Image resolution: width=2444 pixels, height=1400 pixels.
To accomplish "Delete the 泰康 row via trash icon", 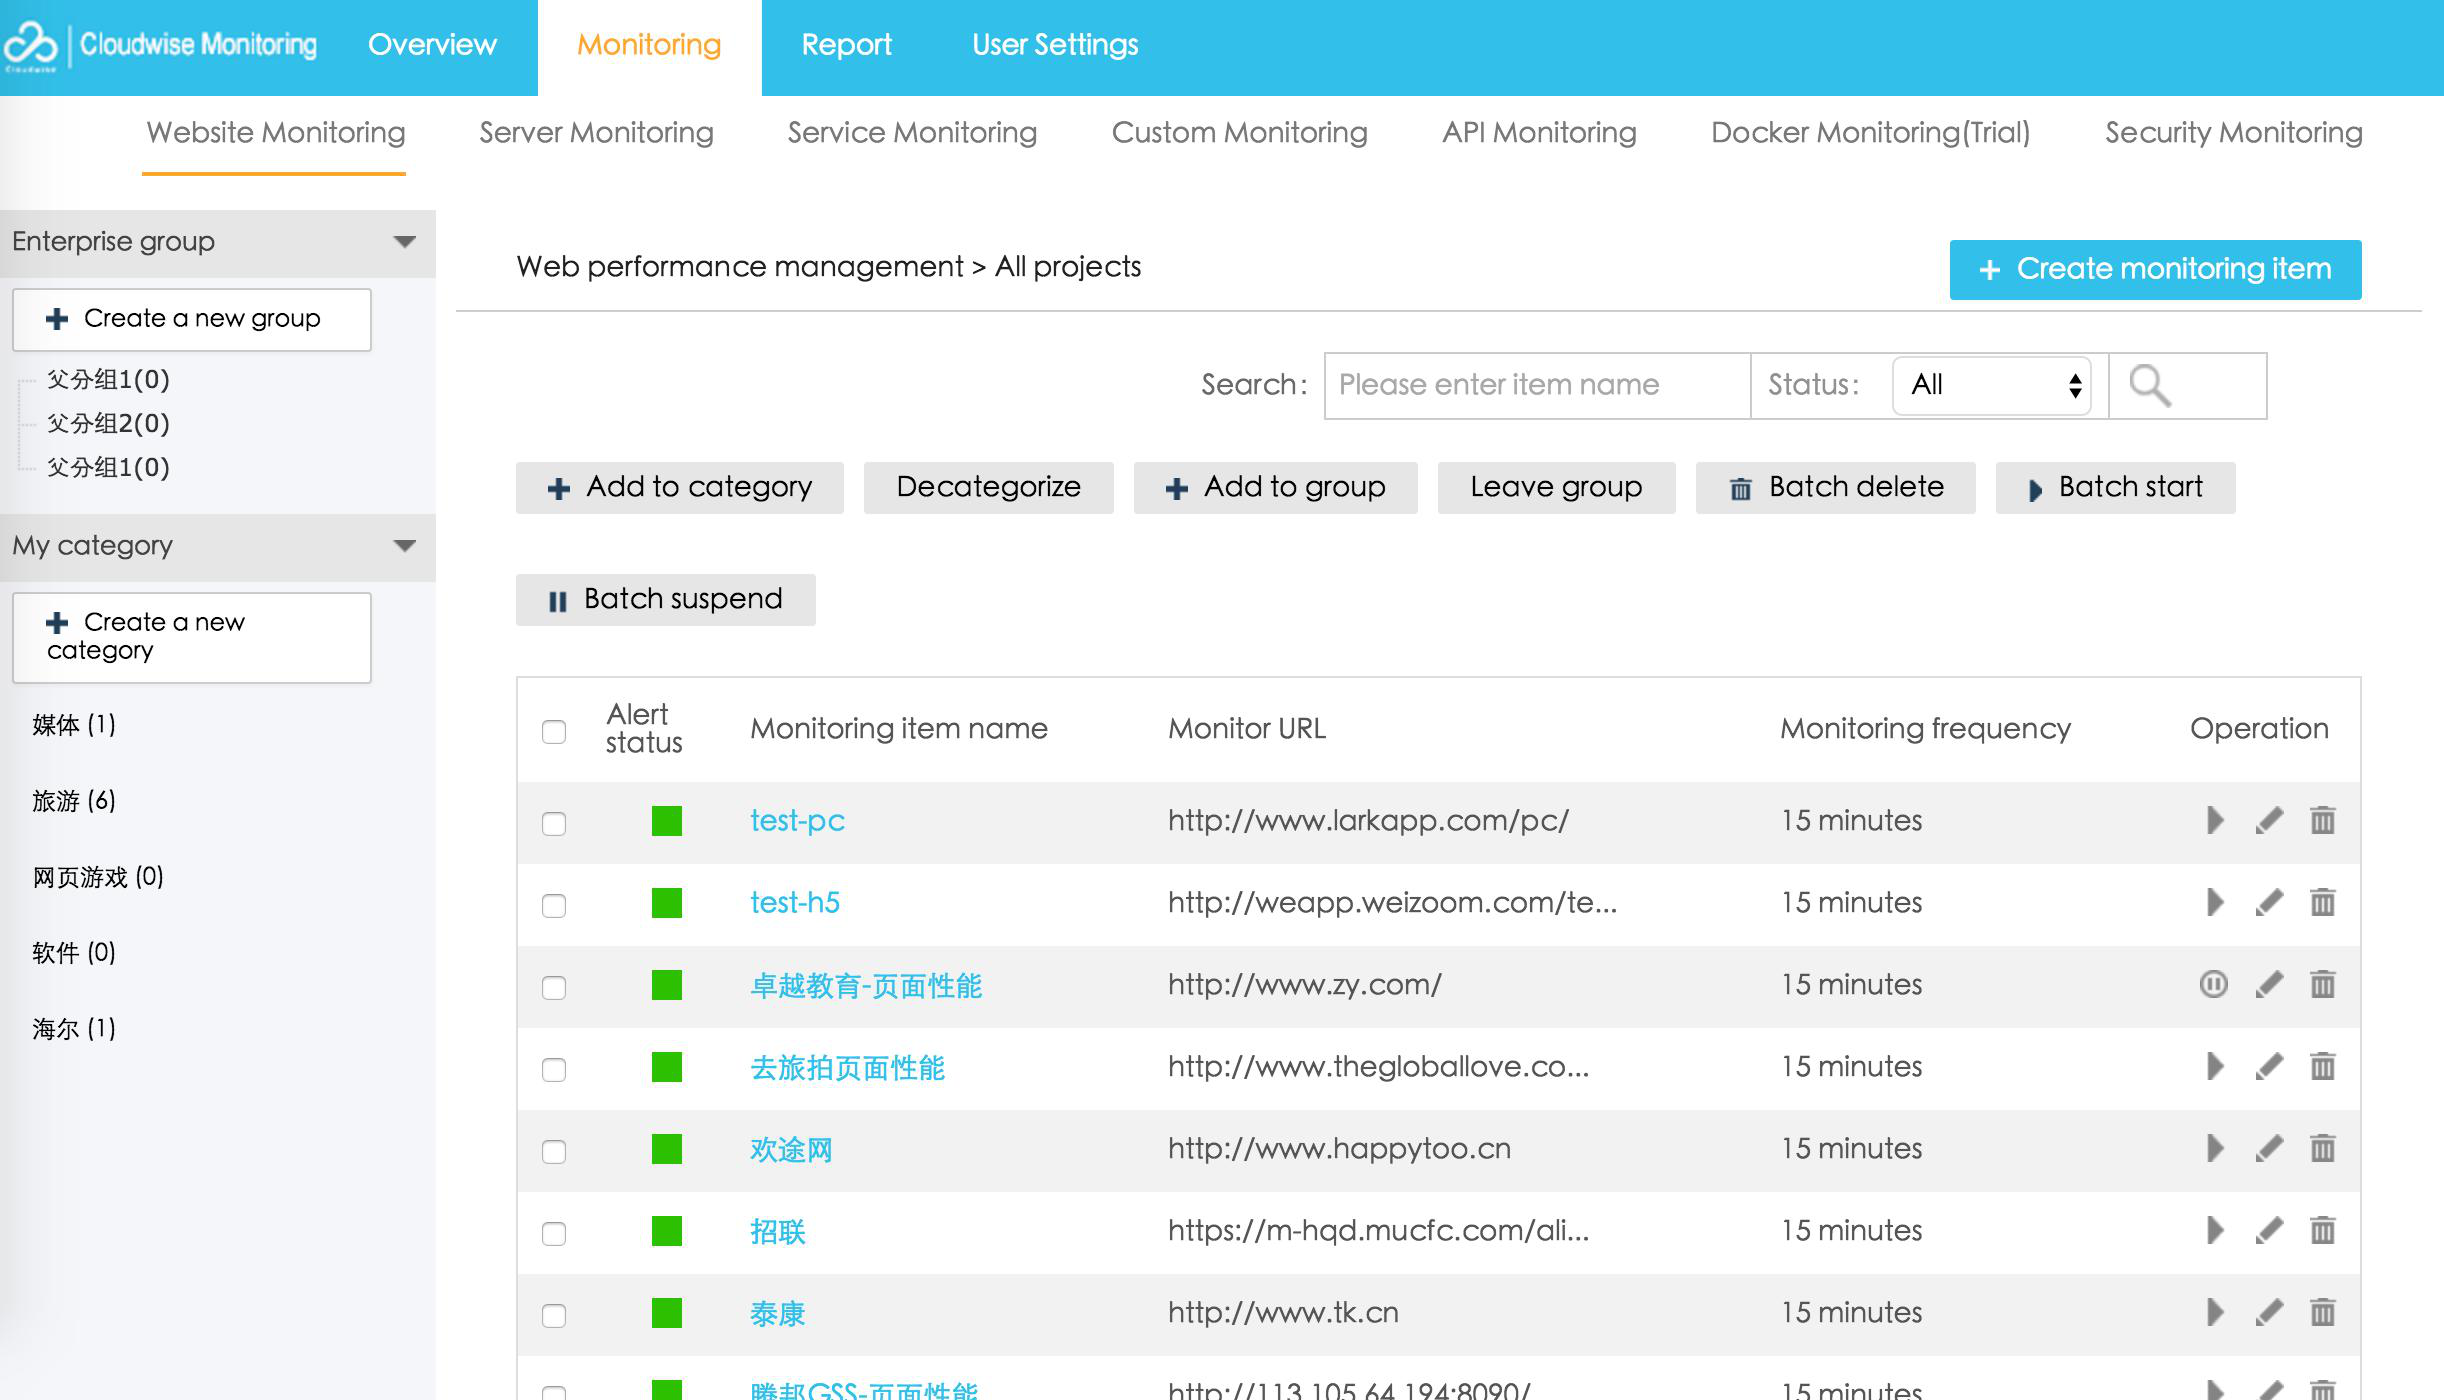I will click(x=2322, y=1312).
